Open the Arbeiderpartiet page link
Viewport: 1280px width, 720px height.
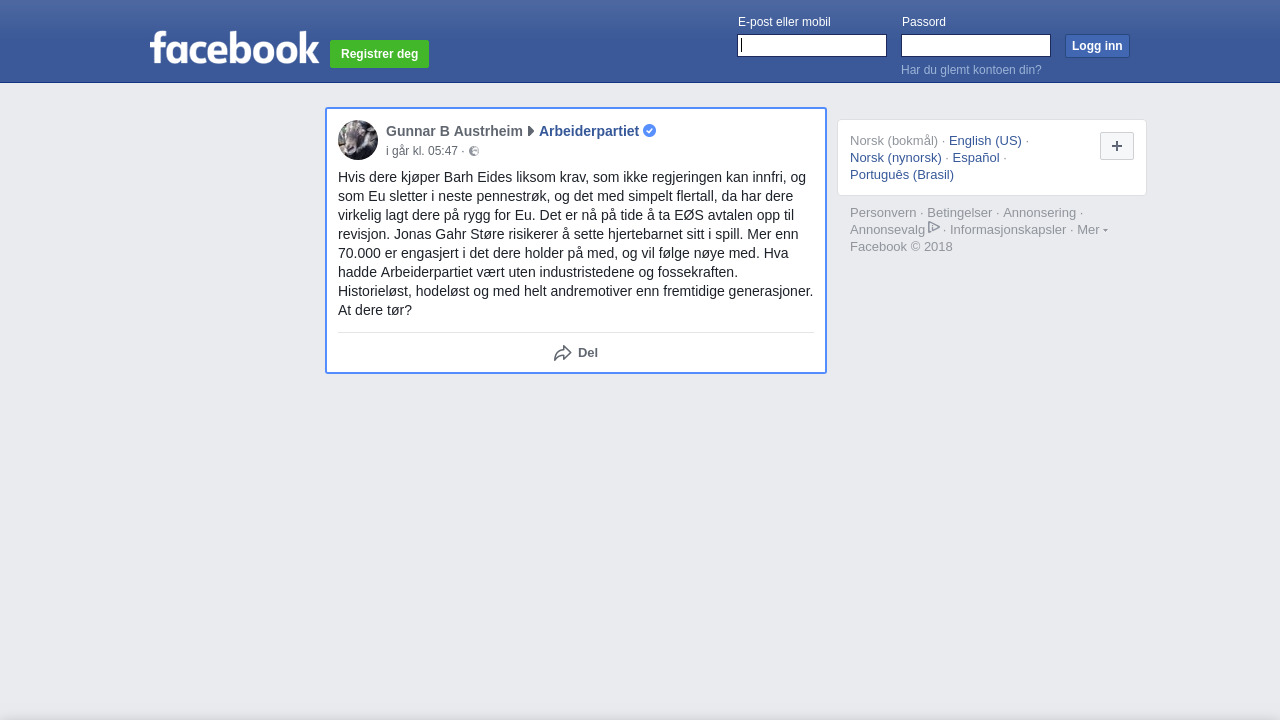click(x=589, y=131)
